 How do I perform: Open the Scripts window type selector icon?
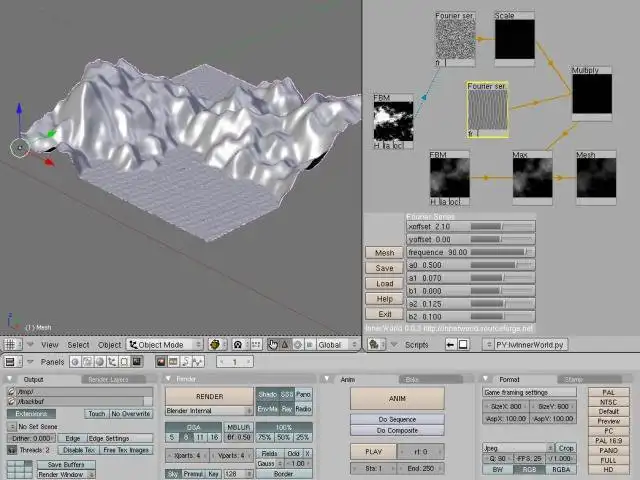(376, 344)
